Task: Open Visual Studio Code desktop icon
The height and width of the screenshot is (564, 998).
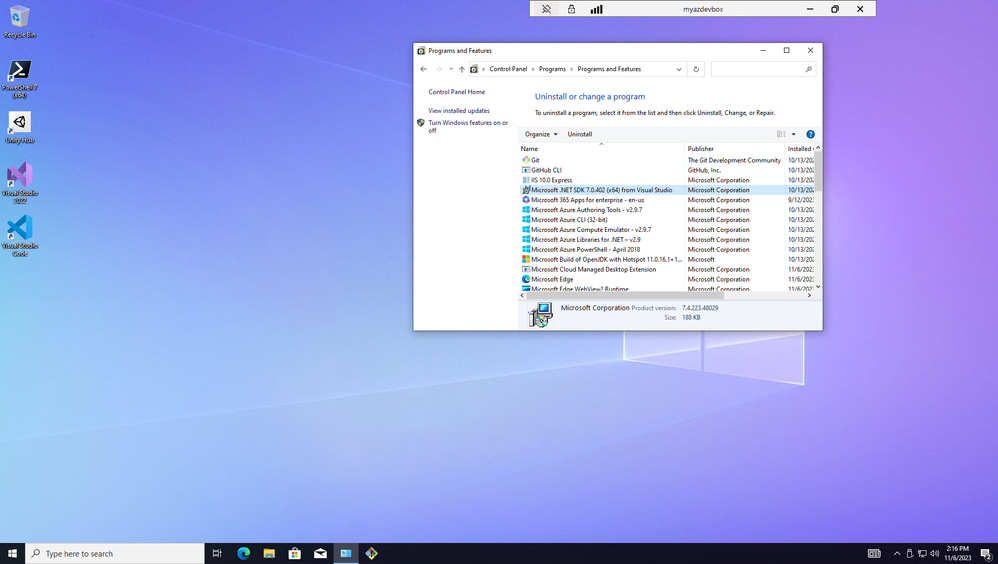Action: tap(19, 234)
